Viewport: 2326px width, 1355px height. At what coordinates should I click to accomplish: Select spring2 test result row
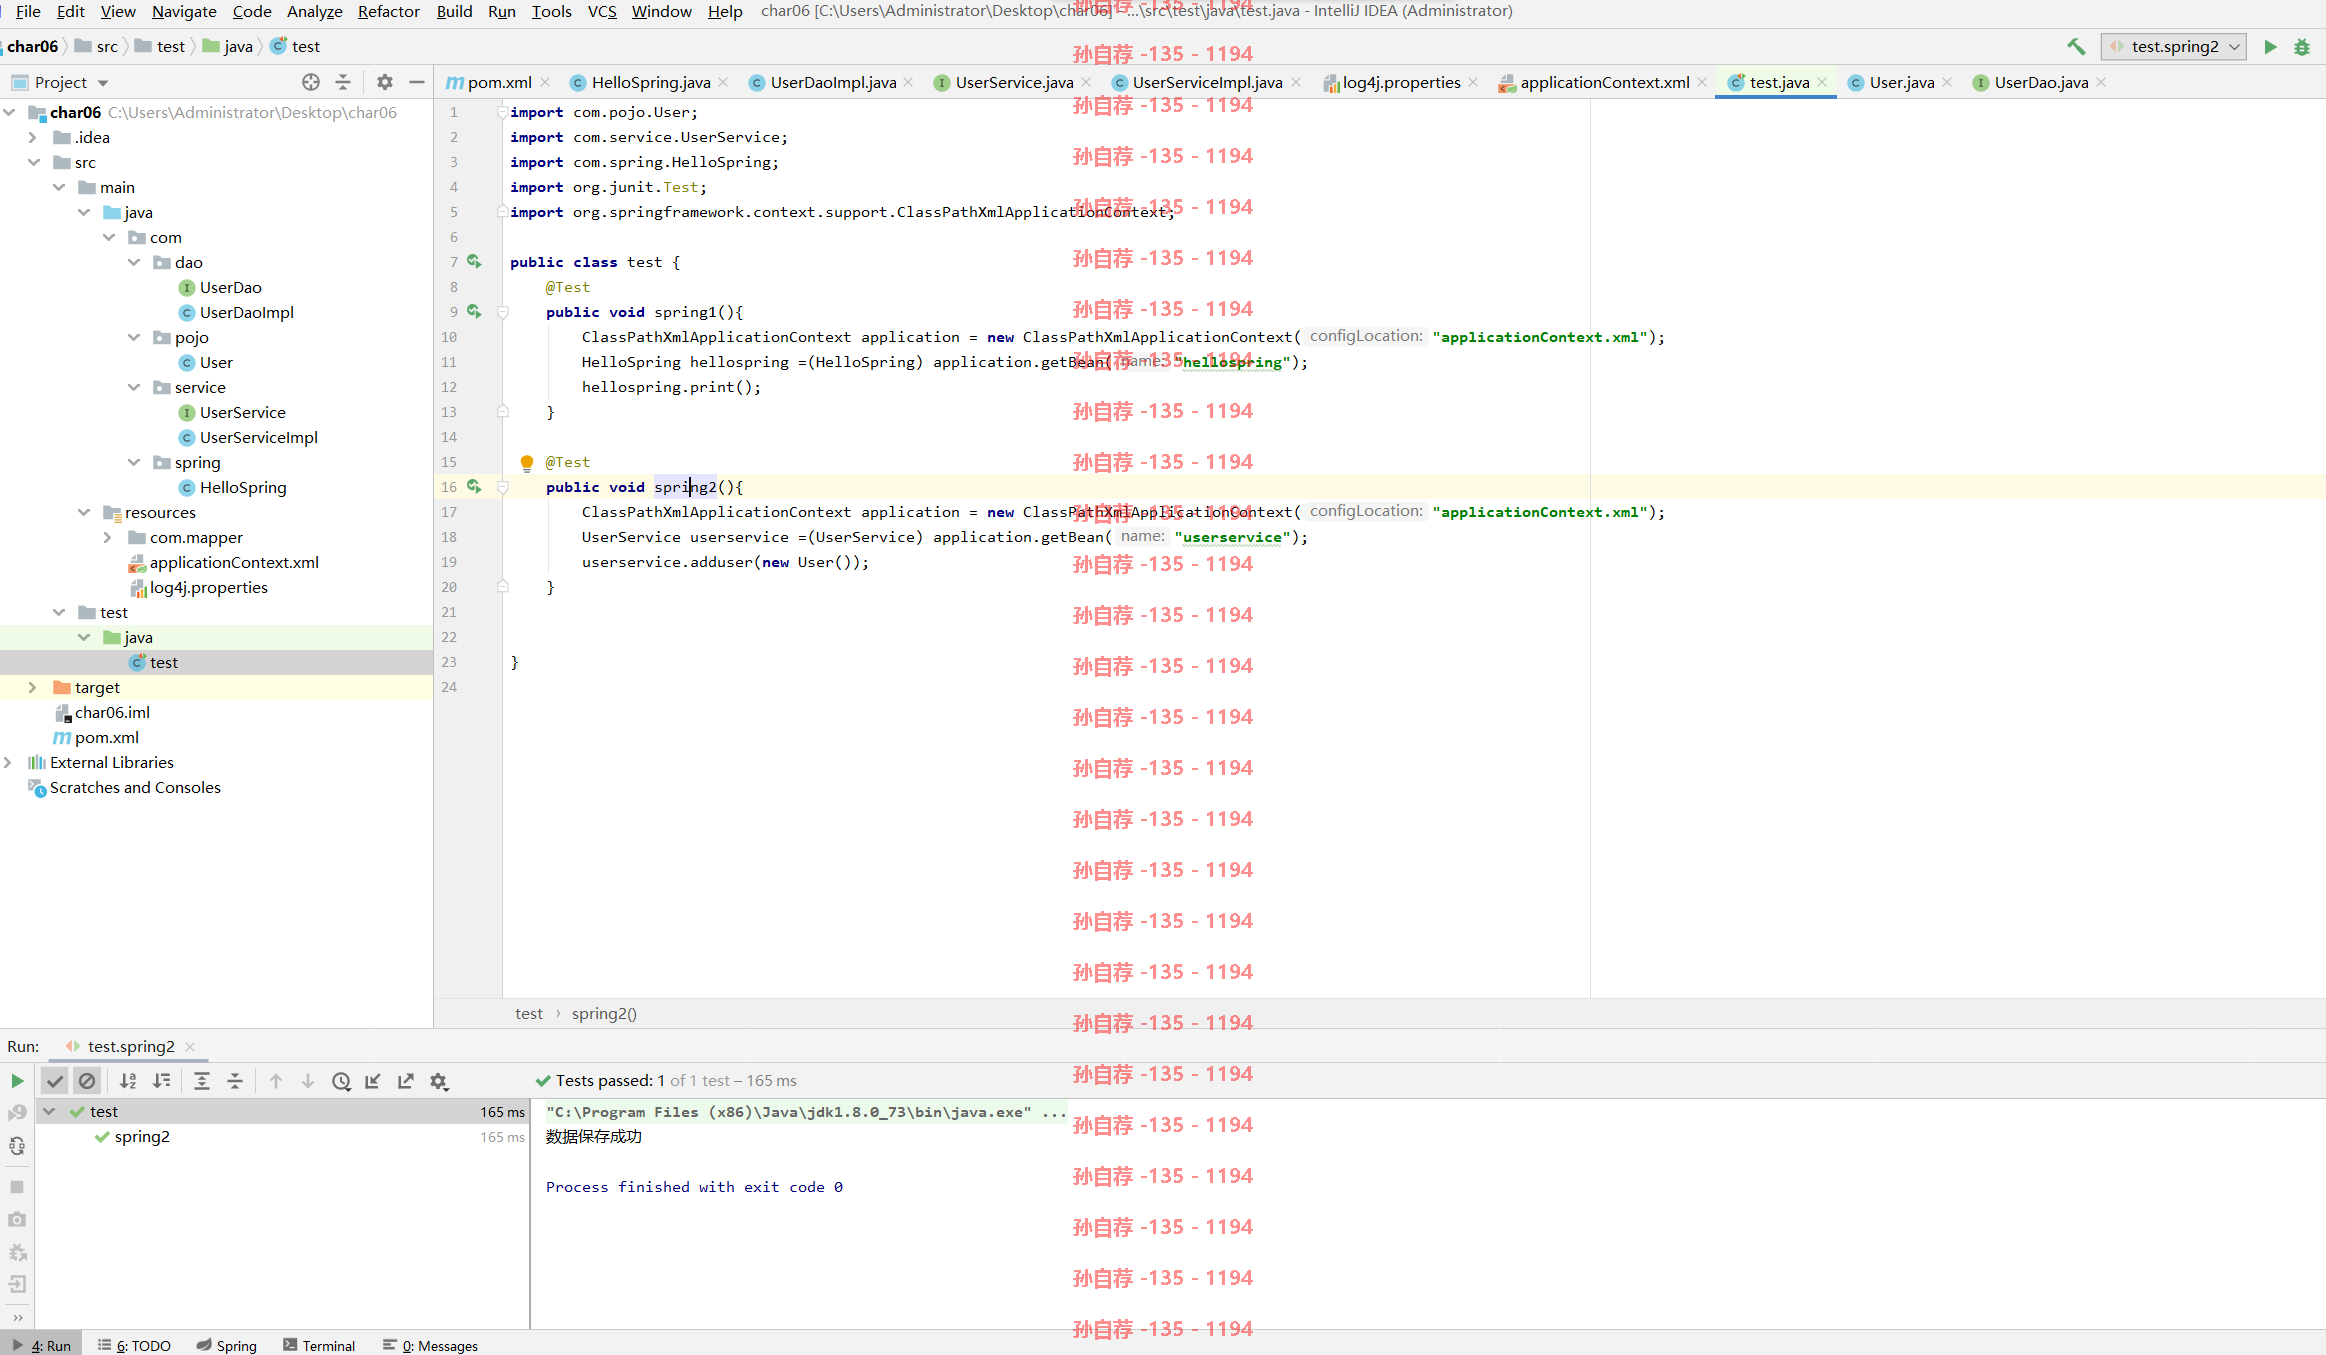click(x=283, y=1137)
